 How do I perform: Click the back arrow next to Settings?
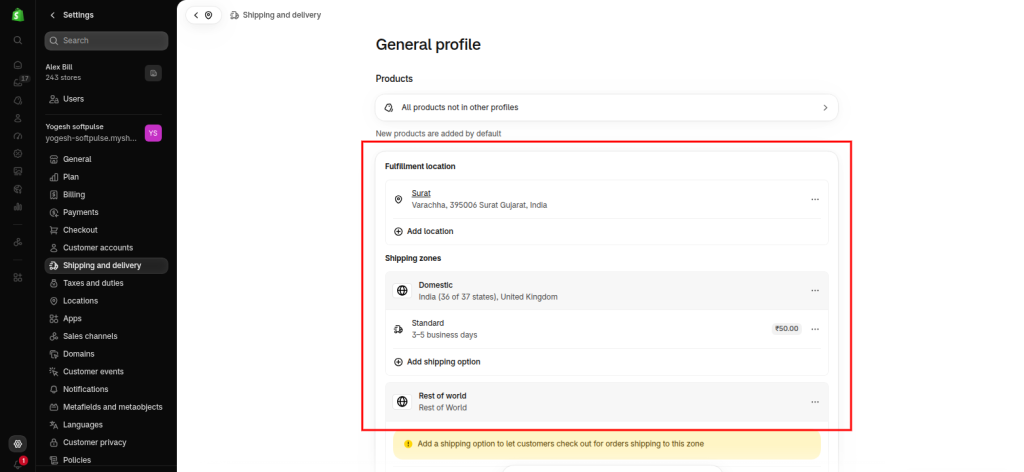click(x=53, y=15)
